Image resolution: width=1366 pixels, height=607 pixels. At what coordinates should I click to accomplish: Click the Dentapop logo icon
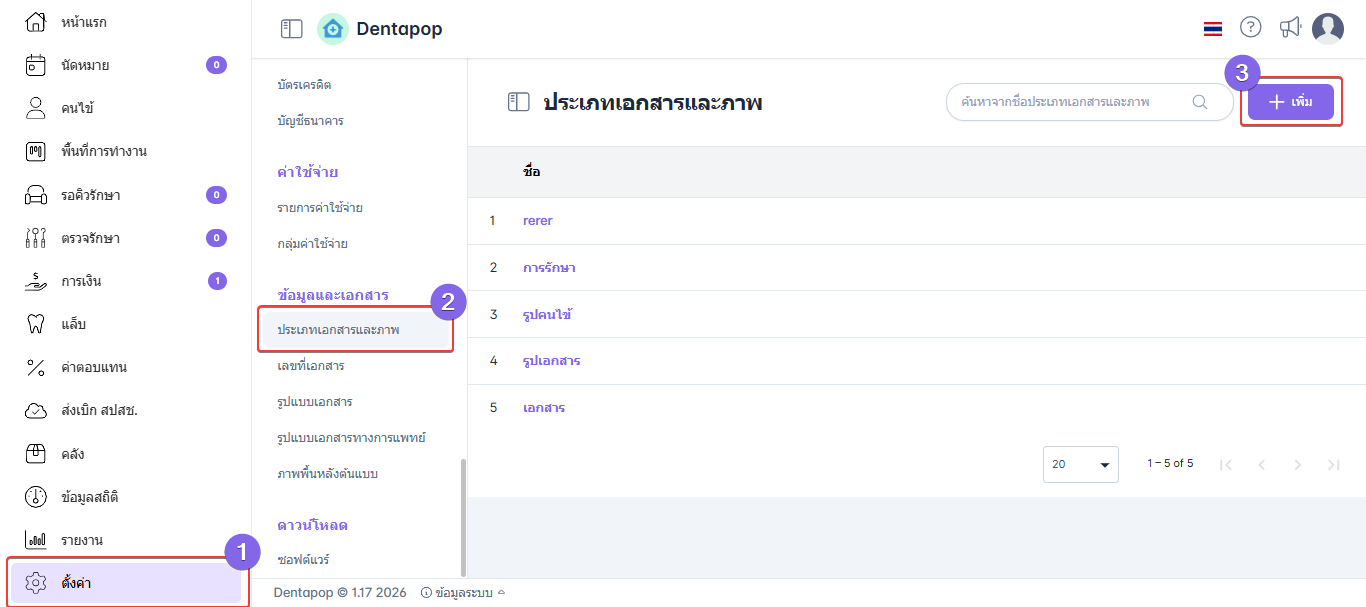(333, 29)
